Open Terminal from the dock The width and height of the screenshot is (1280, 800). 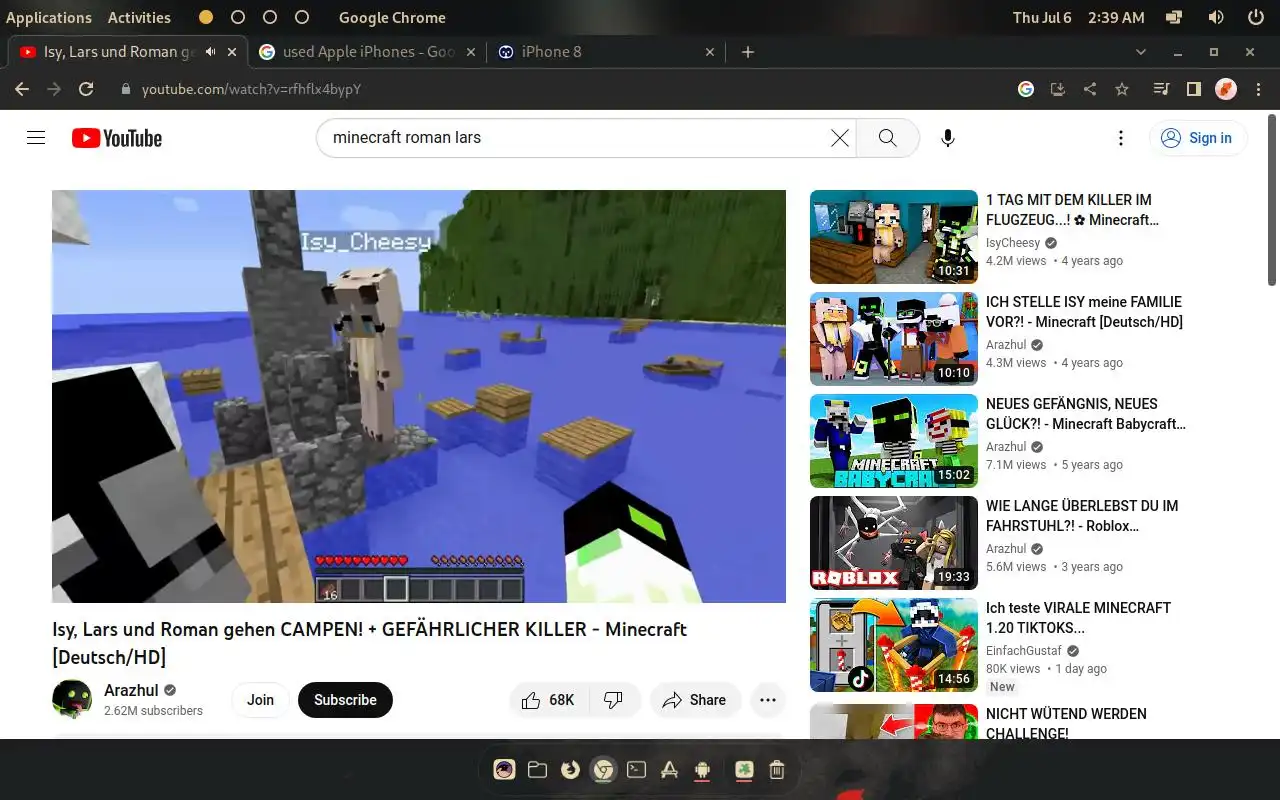coord(636,769)
